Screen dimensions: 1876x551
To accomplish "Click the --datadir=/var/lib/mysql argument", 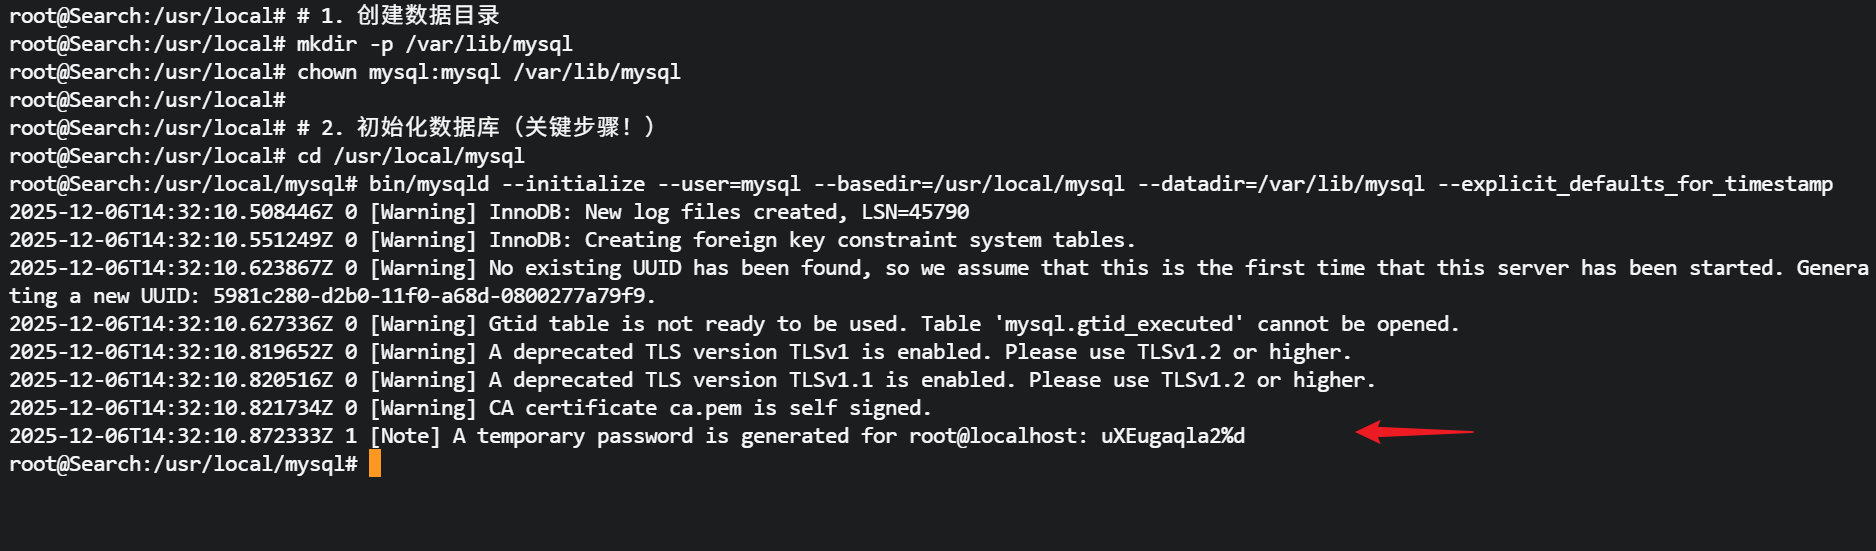I will [1280, 184].
